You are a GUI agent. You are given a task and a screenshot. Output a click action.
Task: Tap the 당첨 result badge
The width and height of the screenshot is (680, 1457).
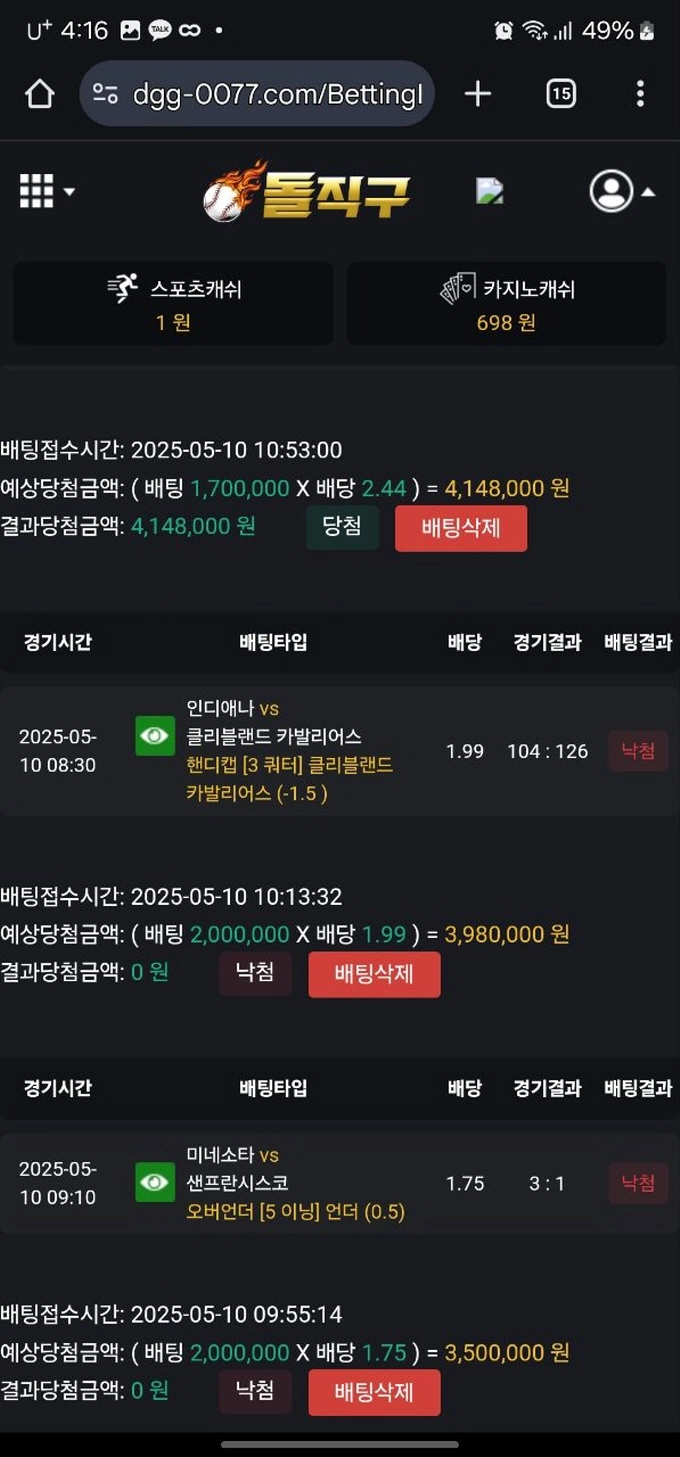(342, 527)
